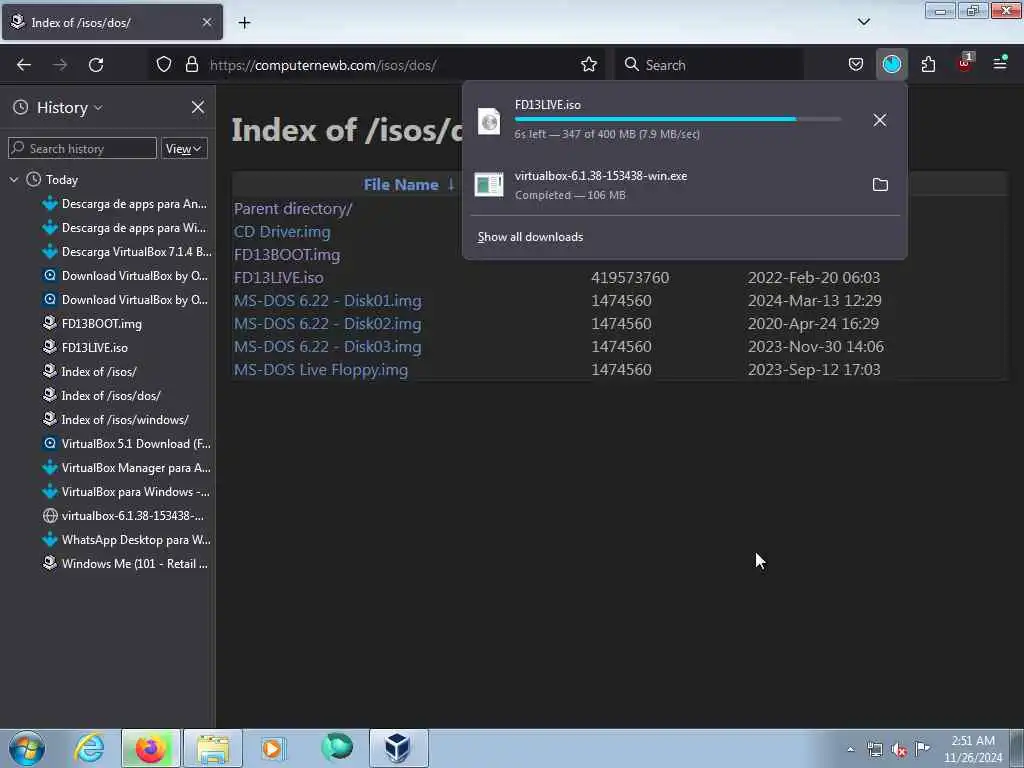Viewport: 1024px width, 768px height.
Task: Open the network tray icon
Action: point(875,750)
